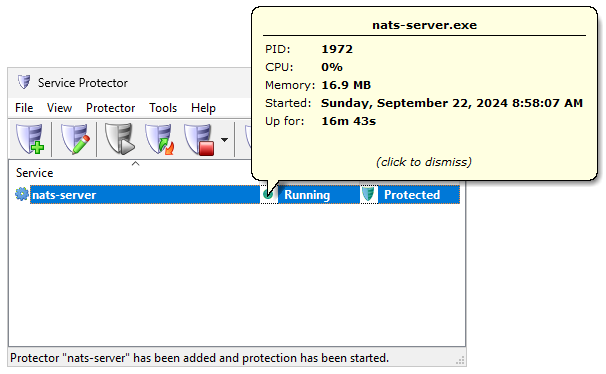Click the Start Protector play shield icon
Image resolution: width=606 pixels, height=374 pixels.
click(119, 139)
